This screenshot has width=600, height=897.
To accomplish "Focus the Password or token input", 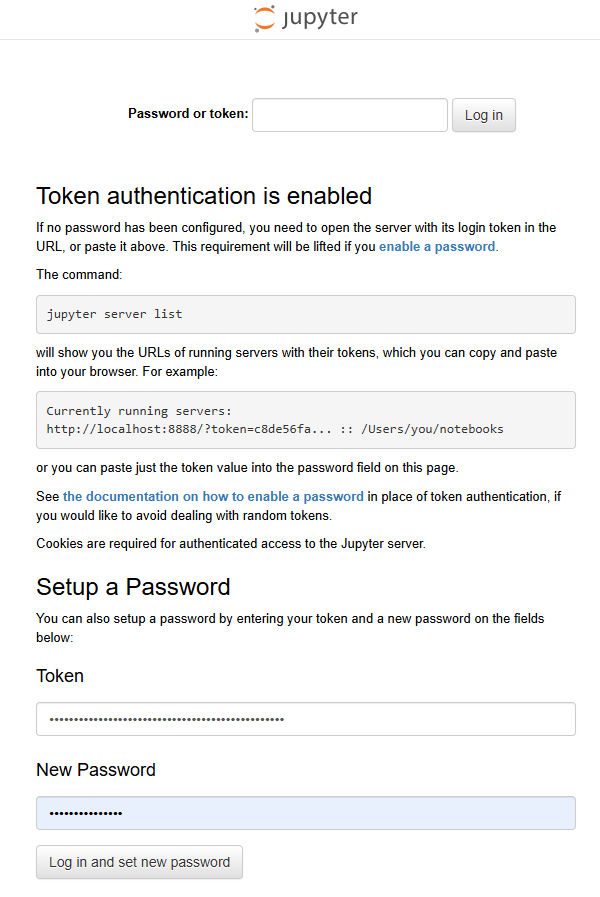I will [349, 115].
